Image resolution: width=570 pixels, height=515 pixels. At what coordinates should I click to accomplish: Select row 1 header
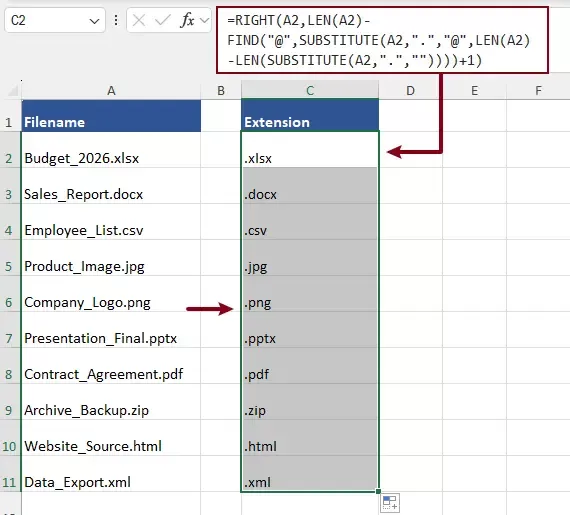(10, 116)
